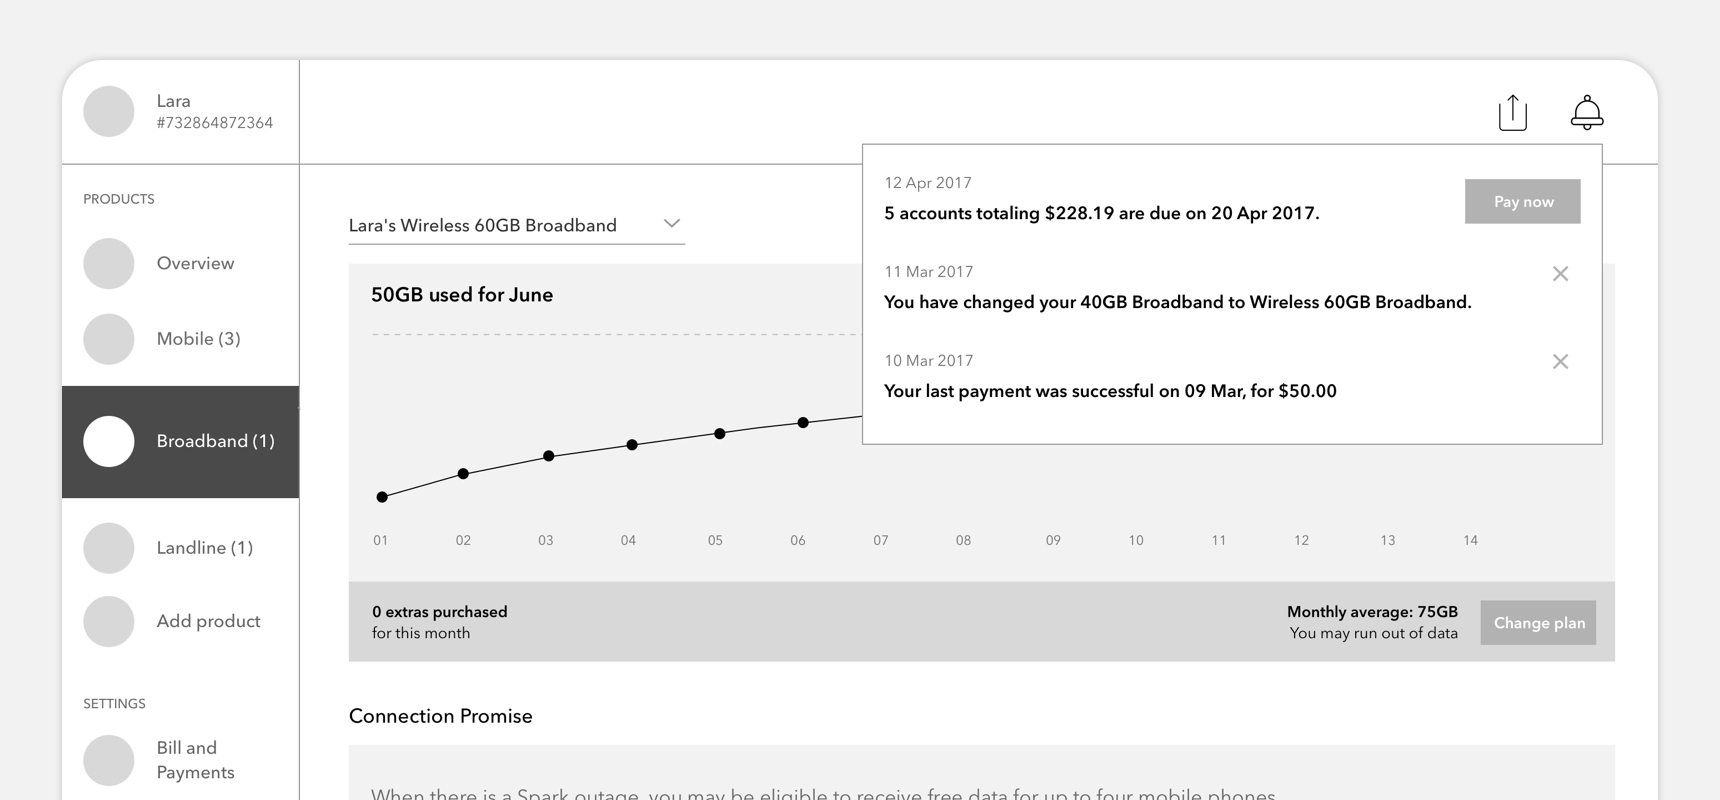Click the day 04 data point on graph
The image size is (1720, 800).
tap(632, 445)
